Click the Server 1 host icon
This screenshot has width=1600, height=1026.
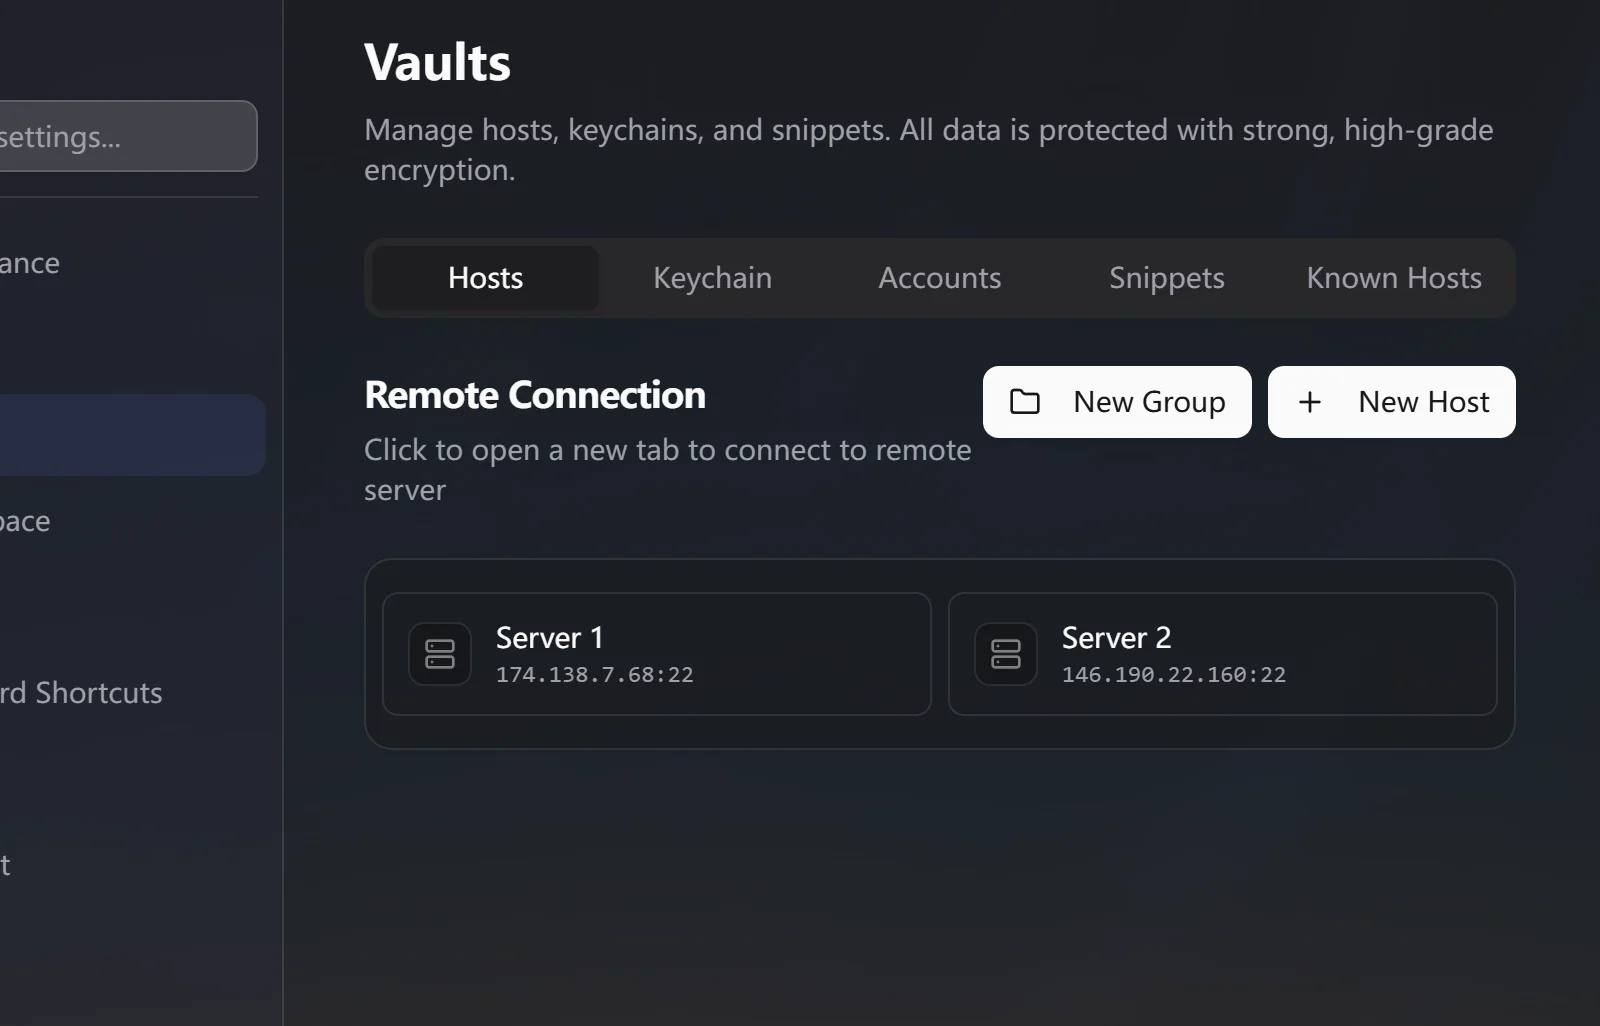pos(438,653)
